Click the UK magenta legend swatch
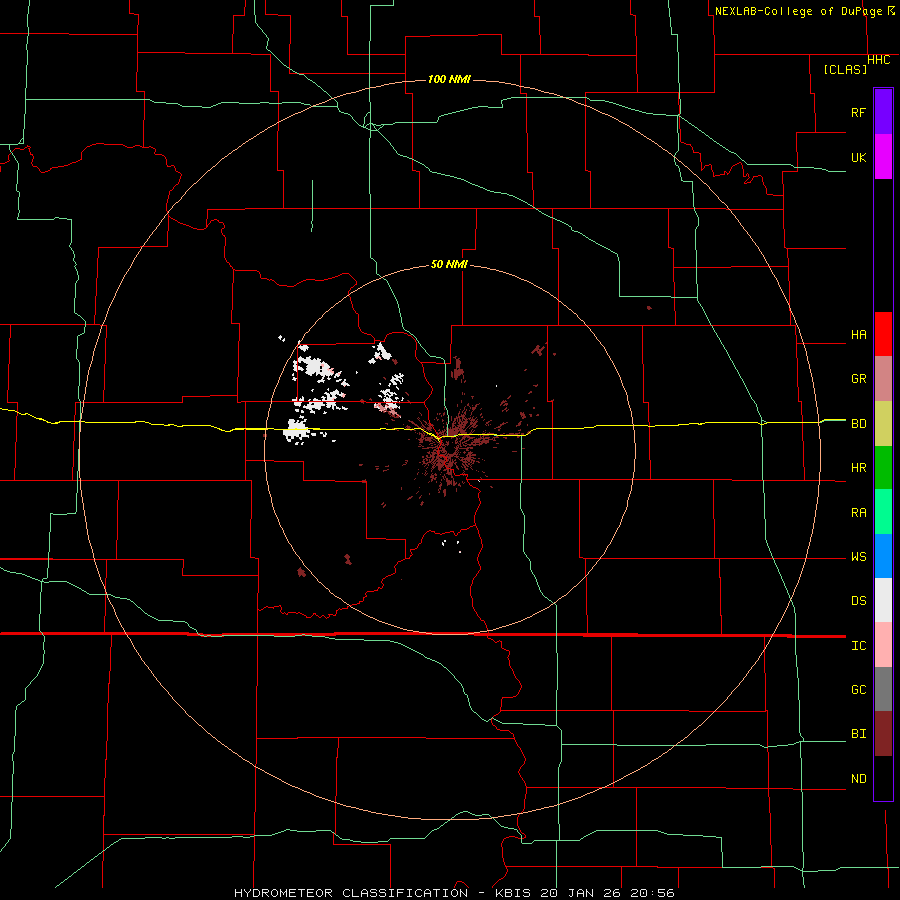Viewport: 900px width, 900px height. (883, 157)
